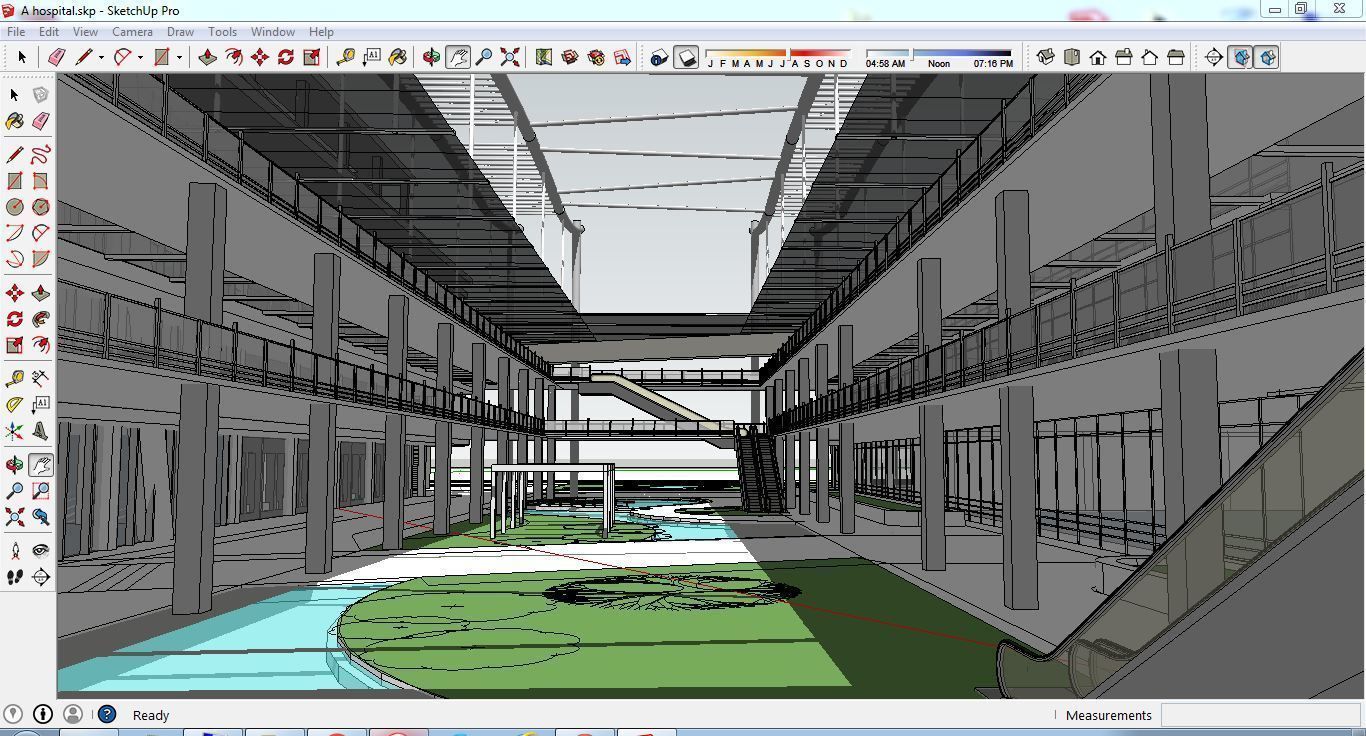The width and height of the screenshot is (1366, 736).
Task: Open the Edit menu
Action: tap(49, 31)
